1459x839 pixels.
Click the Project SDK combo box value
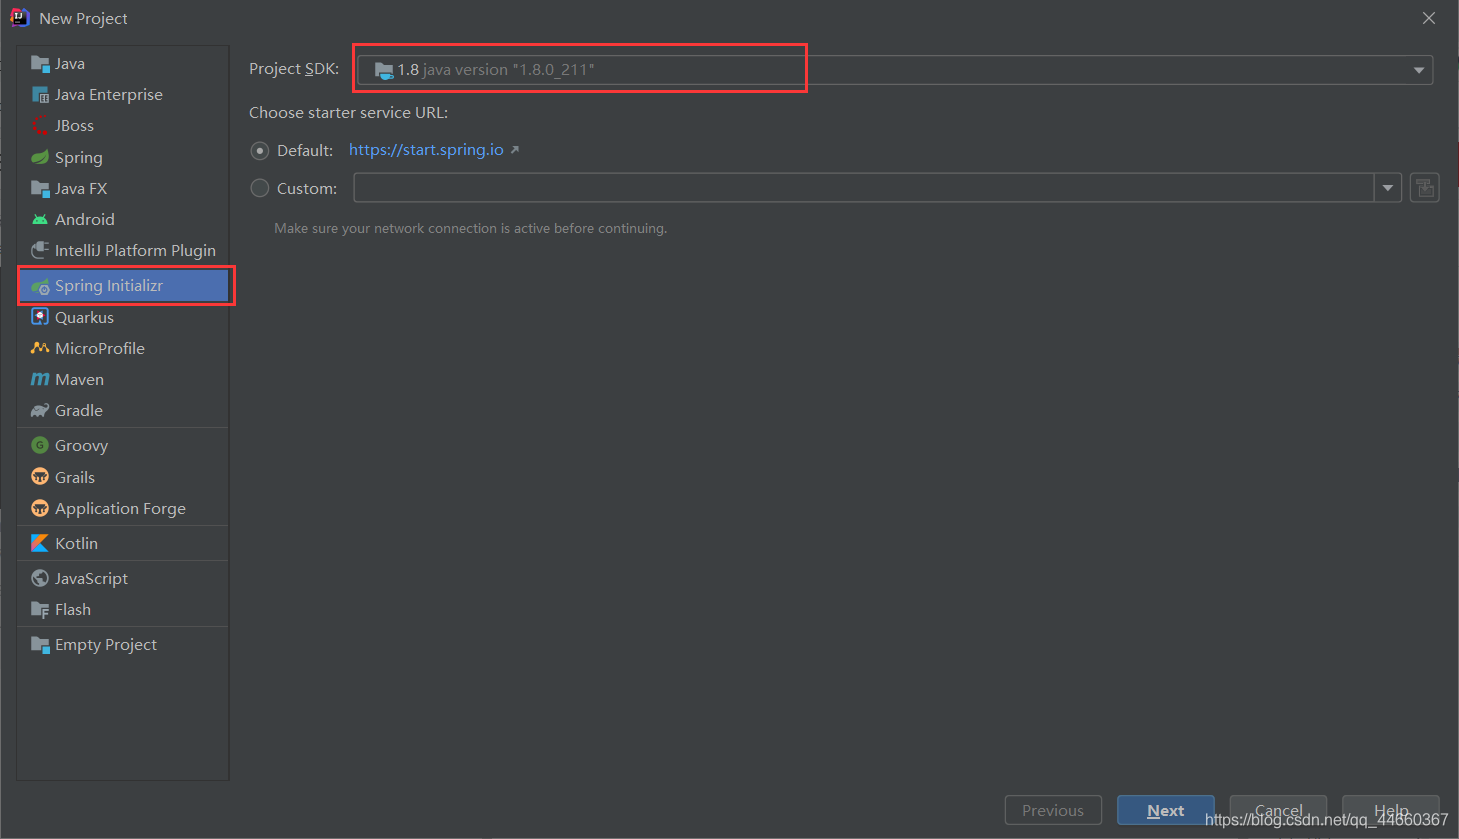click(895, 70)
